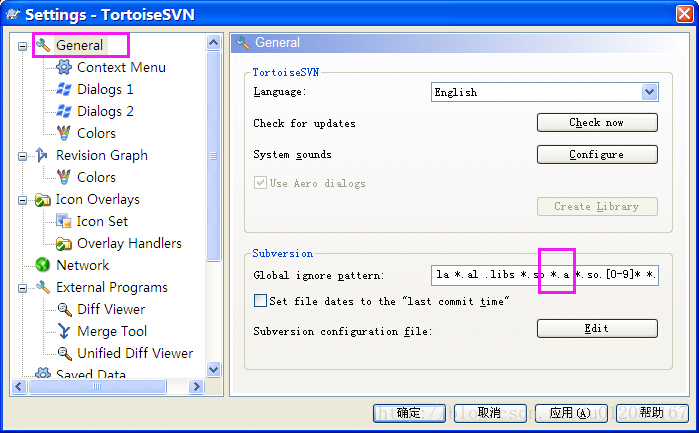The width and height of the screenshot is (699, 433).
Task: Click the tree scroll up arrow
Action: tap(214, 43)
